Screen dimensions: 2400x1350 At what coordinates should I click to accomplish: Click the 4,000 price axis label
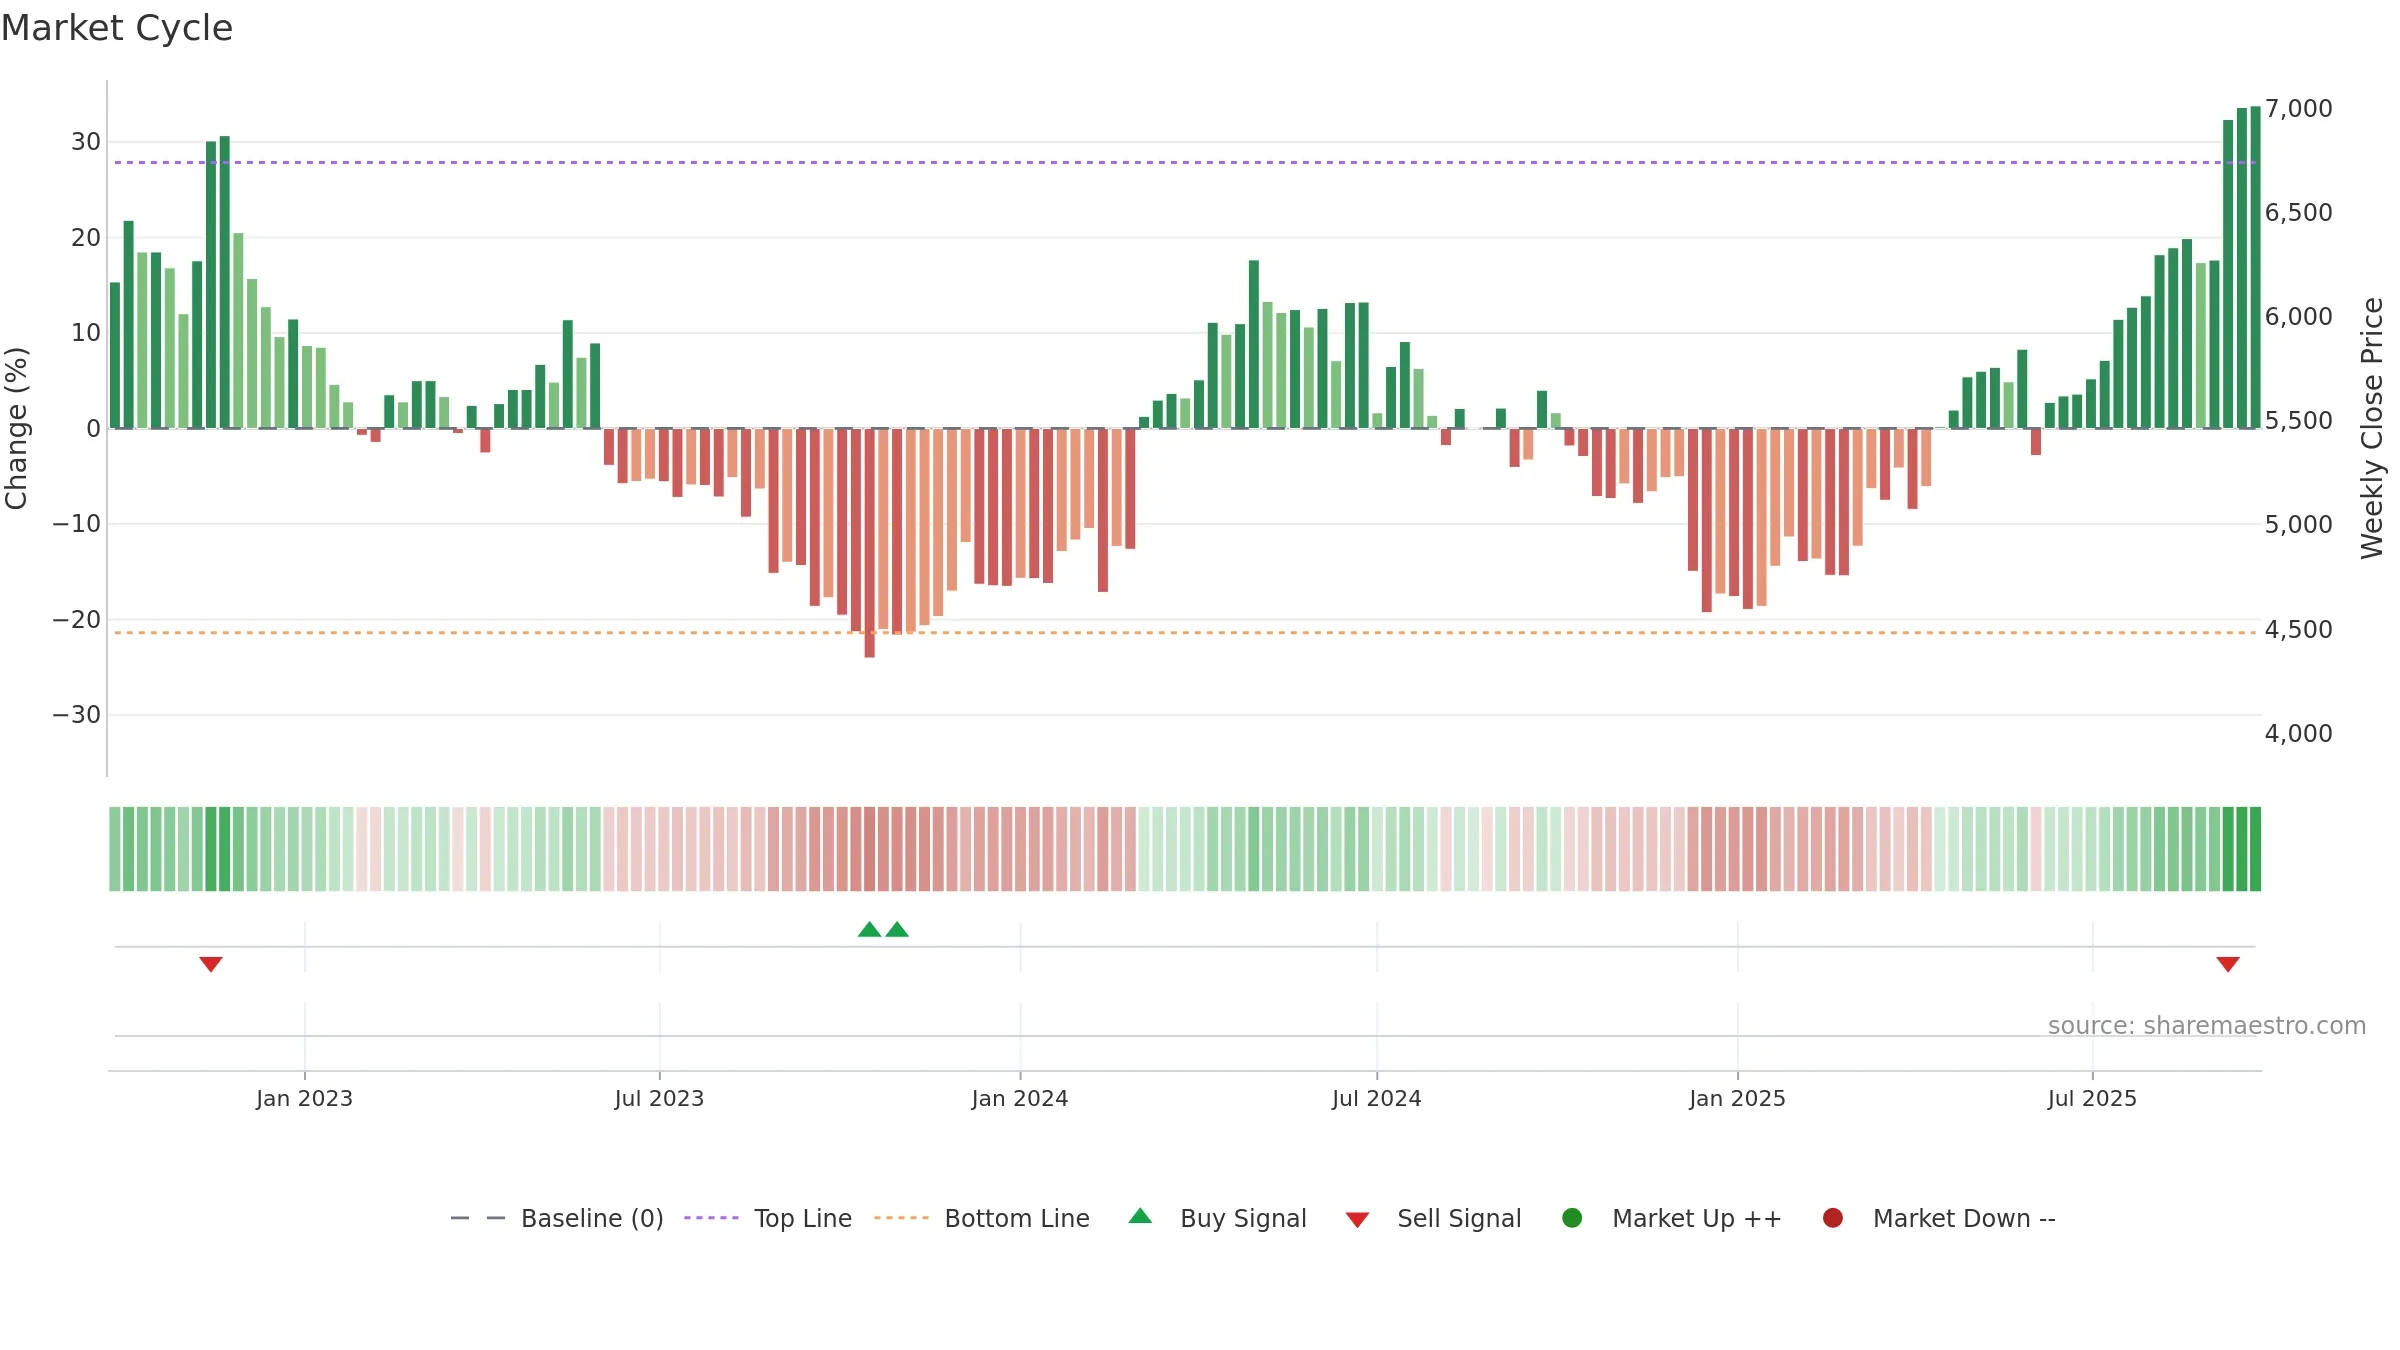(x=2298, y=733)
